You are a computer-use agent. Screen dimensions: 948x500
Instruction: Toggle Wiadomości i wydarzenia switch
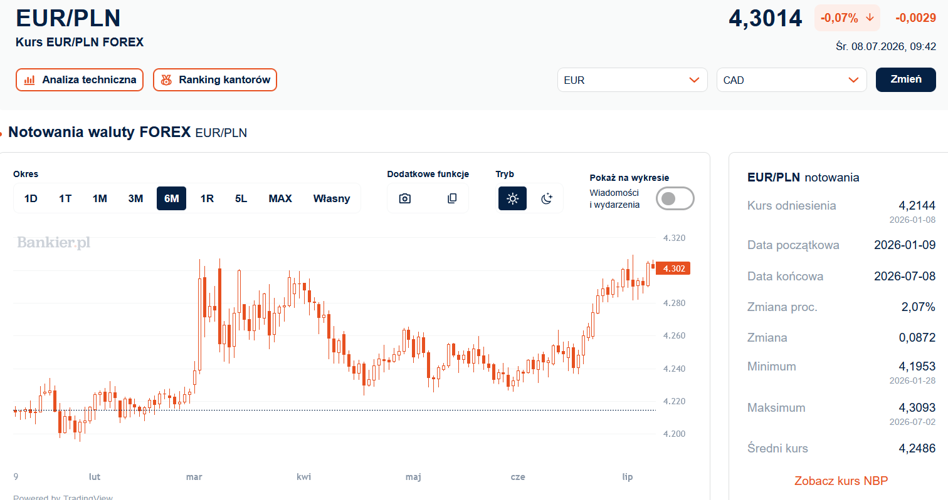point(675,199)
